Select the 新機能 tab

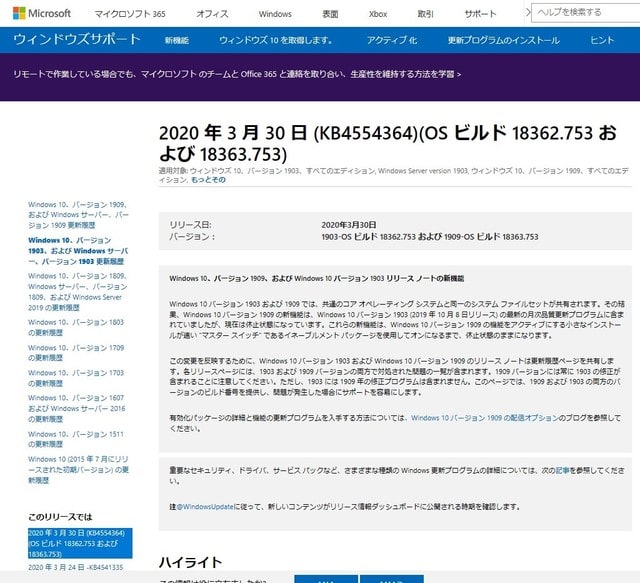click(177, 40)
